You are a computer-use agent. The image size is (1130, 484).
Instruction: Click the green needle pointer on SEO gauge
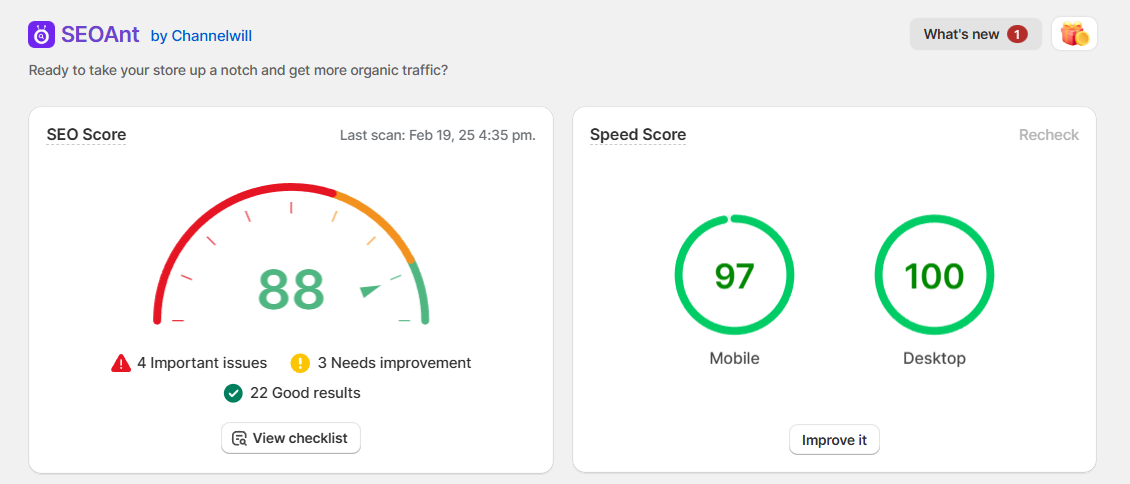(x=371, y=290)
